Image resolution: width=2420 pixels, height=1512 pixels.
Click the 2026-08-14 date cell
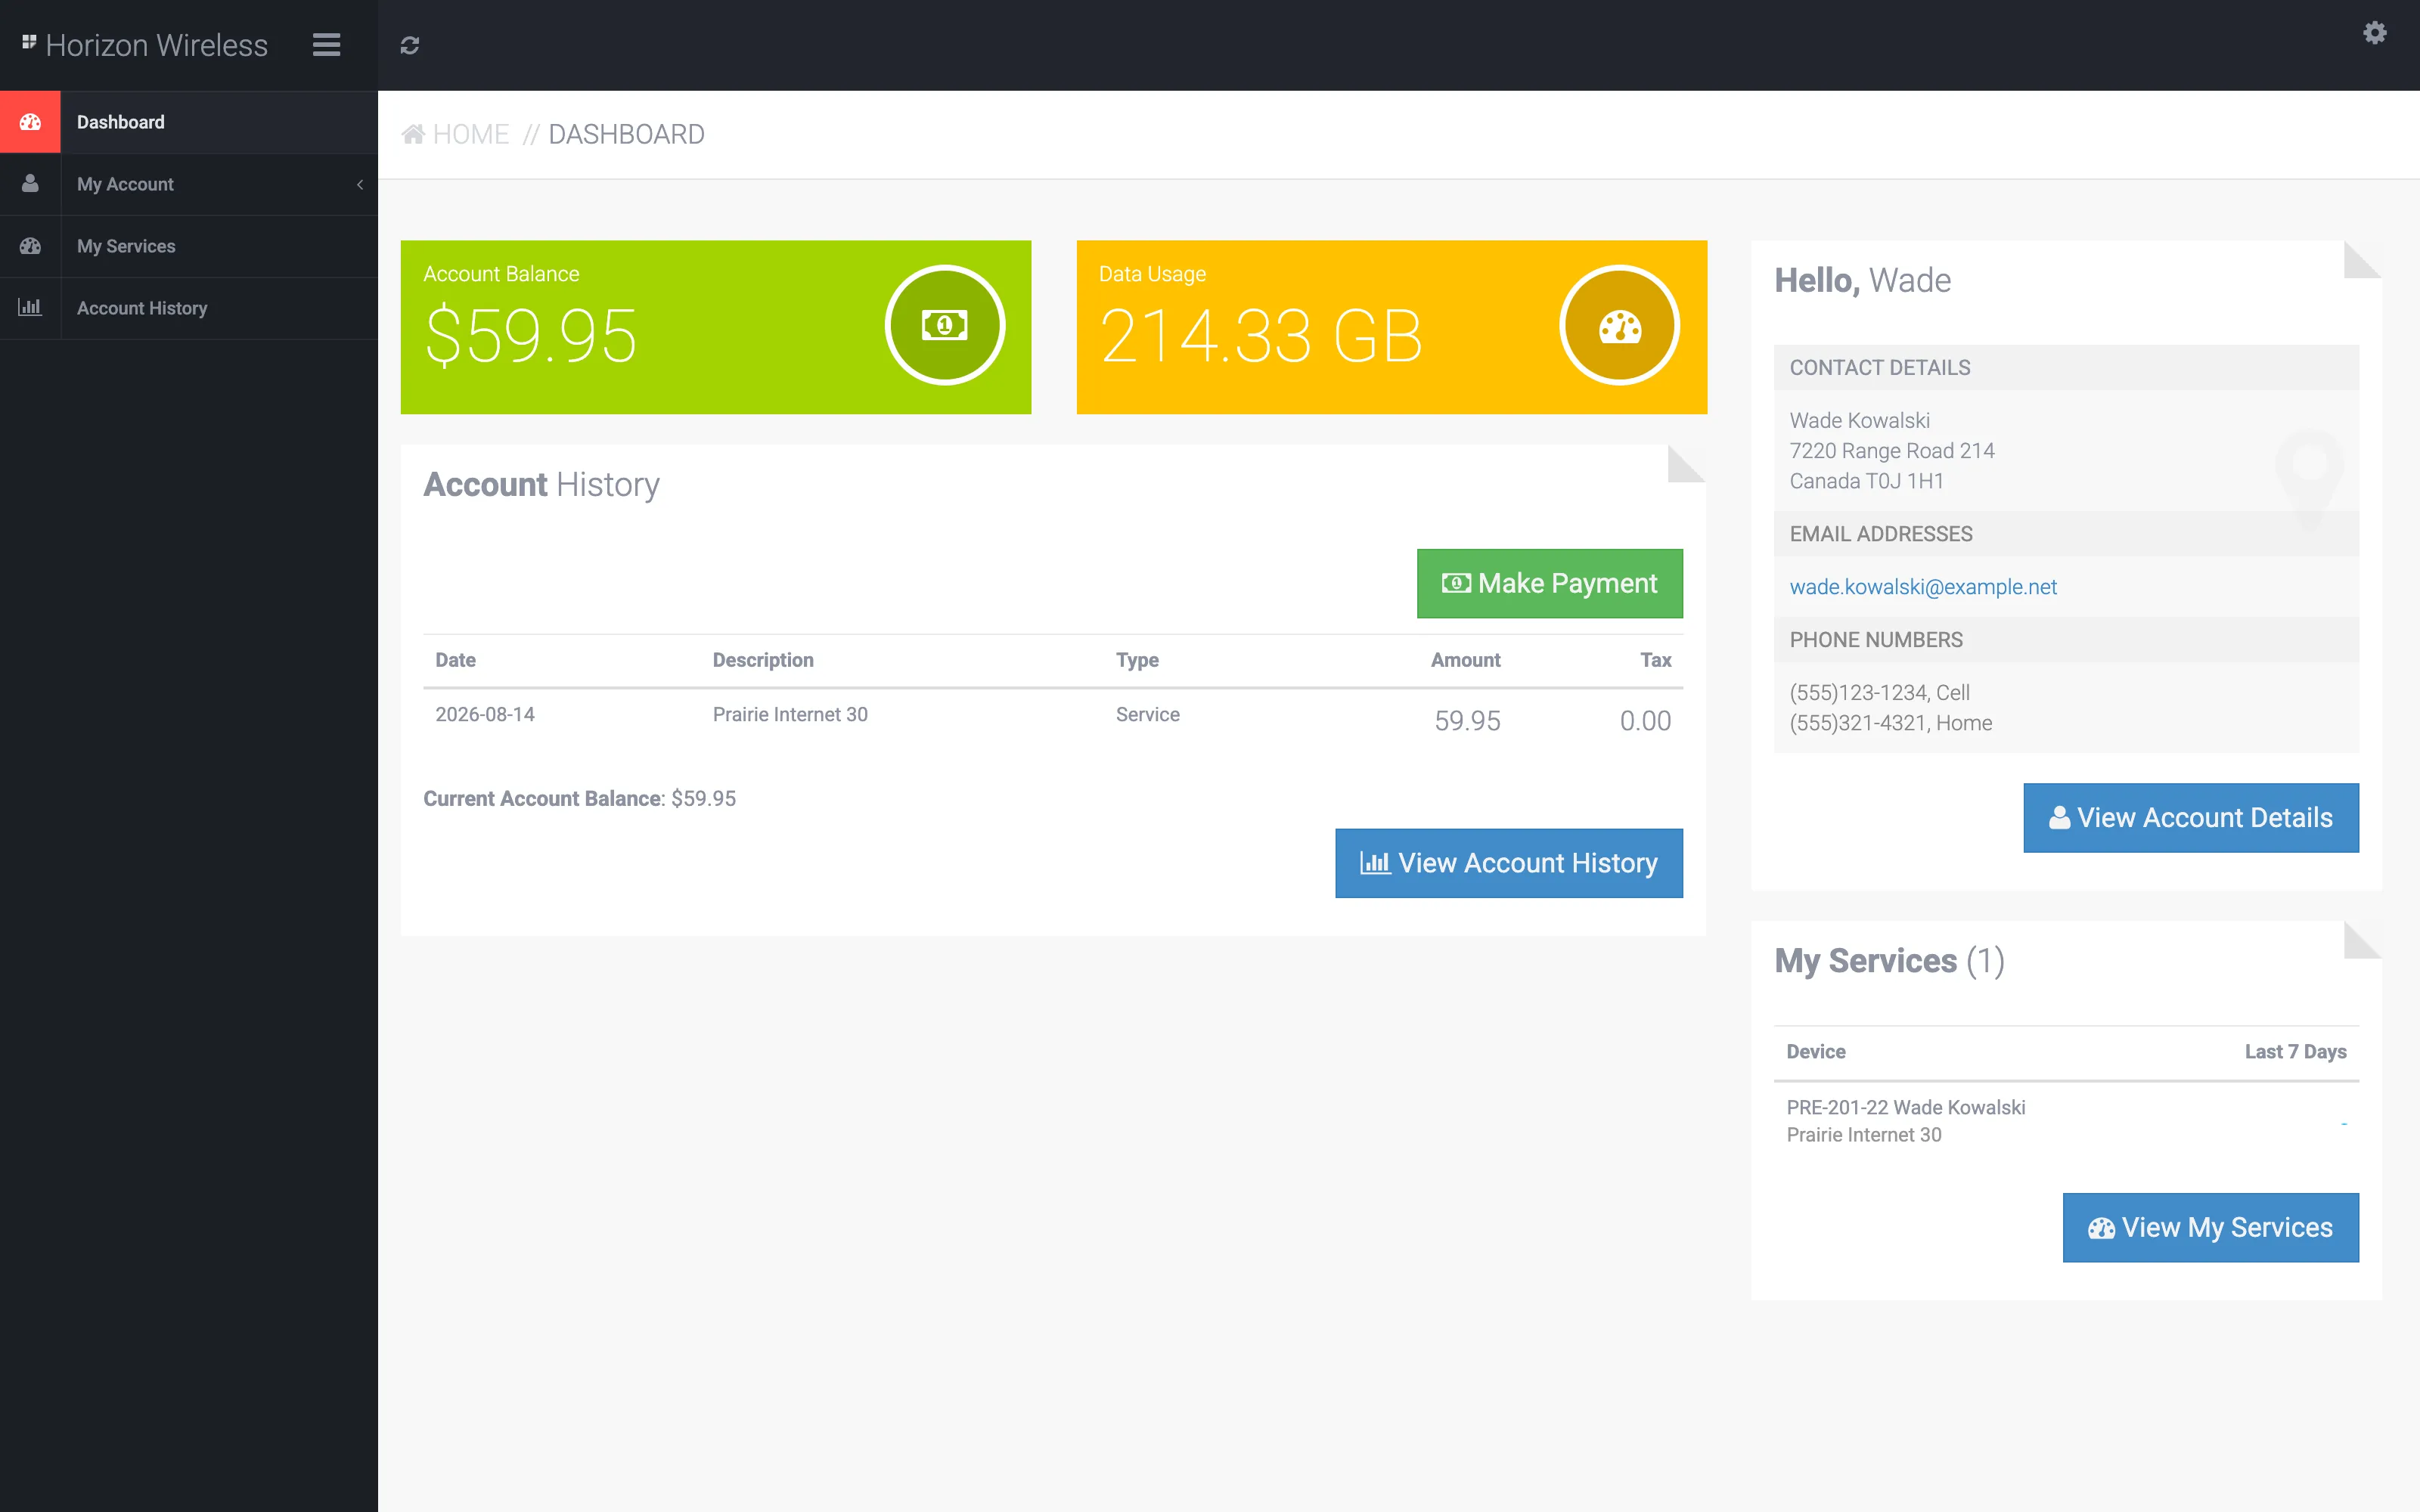(x=484, y=714)
